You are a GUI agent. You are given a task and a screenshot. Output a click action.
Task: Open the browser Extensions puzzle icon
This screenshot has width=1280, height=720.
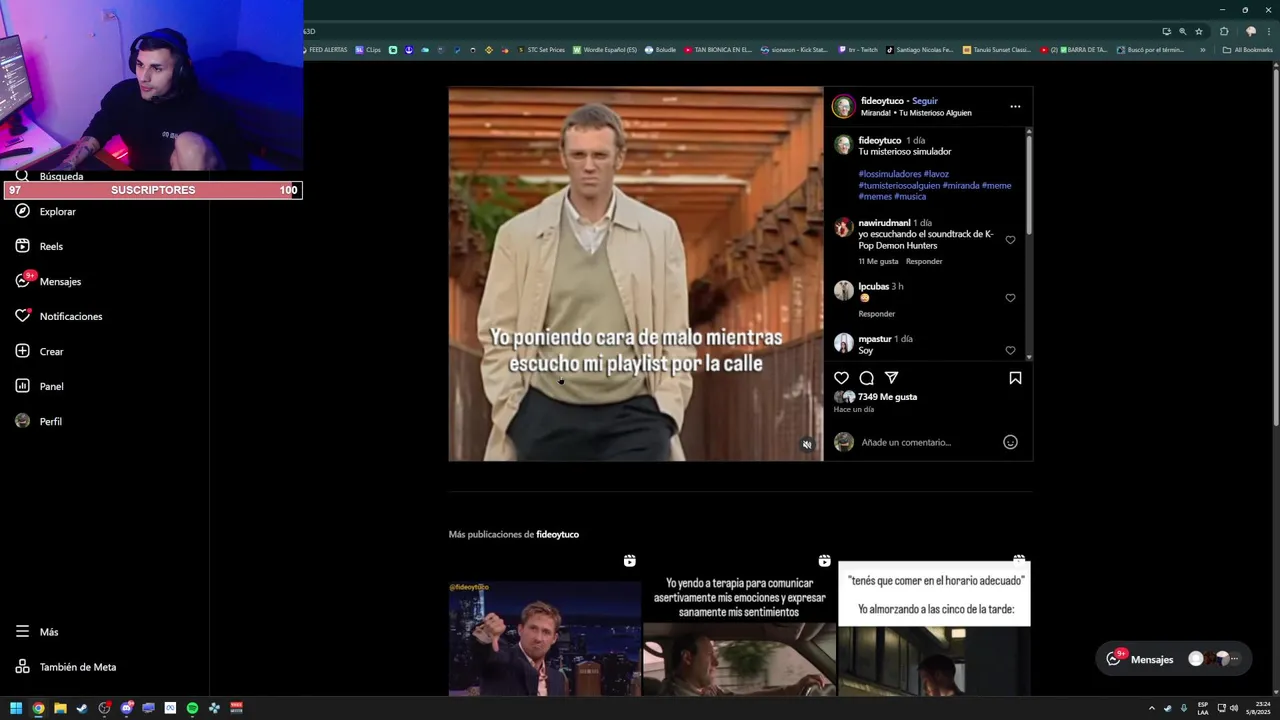tap(1224, 31)
